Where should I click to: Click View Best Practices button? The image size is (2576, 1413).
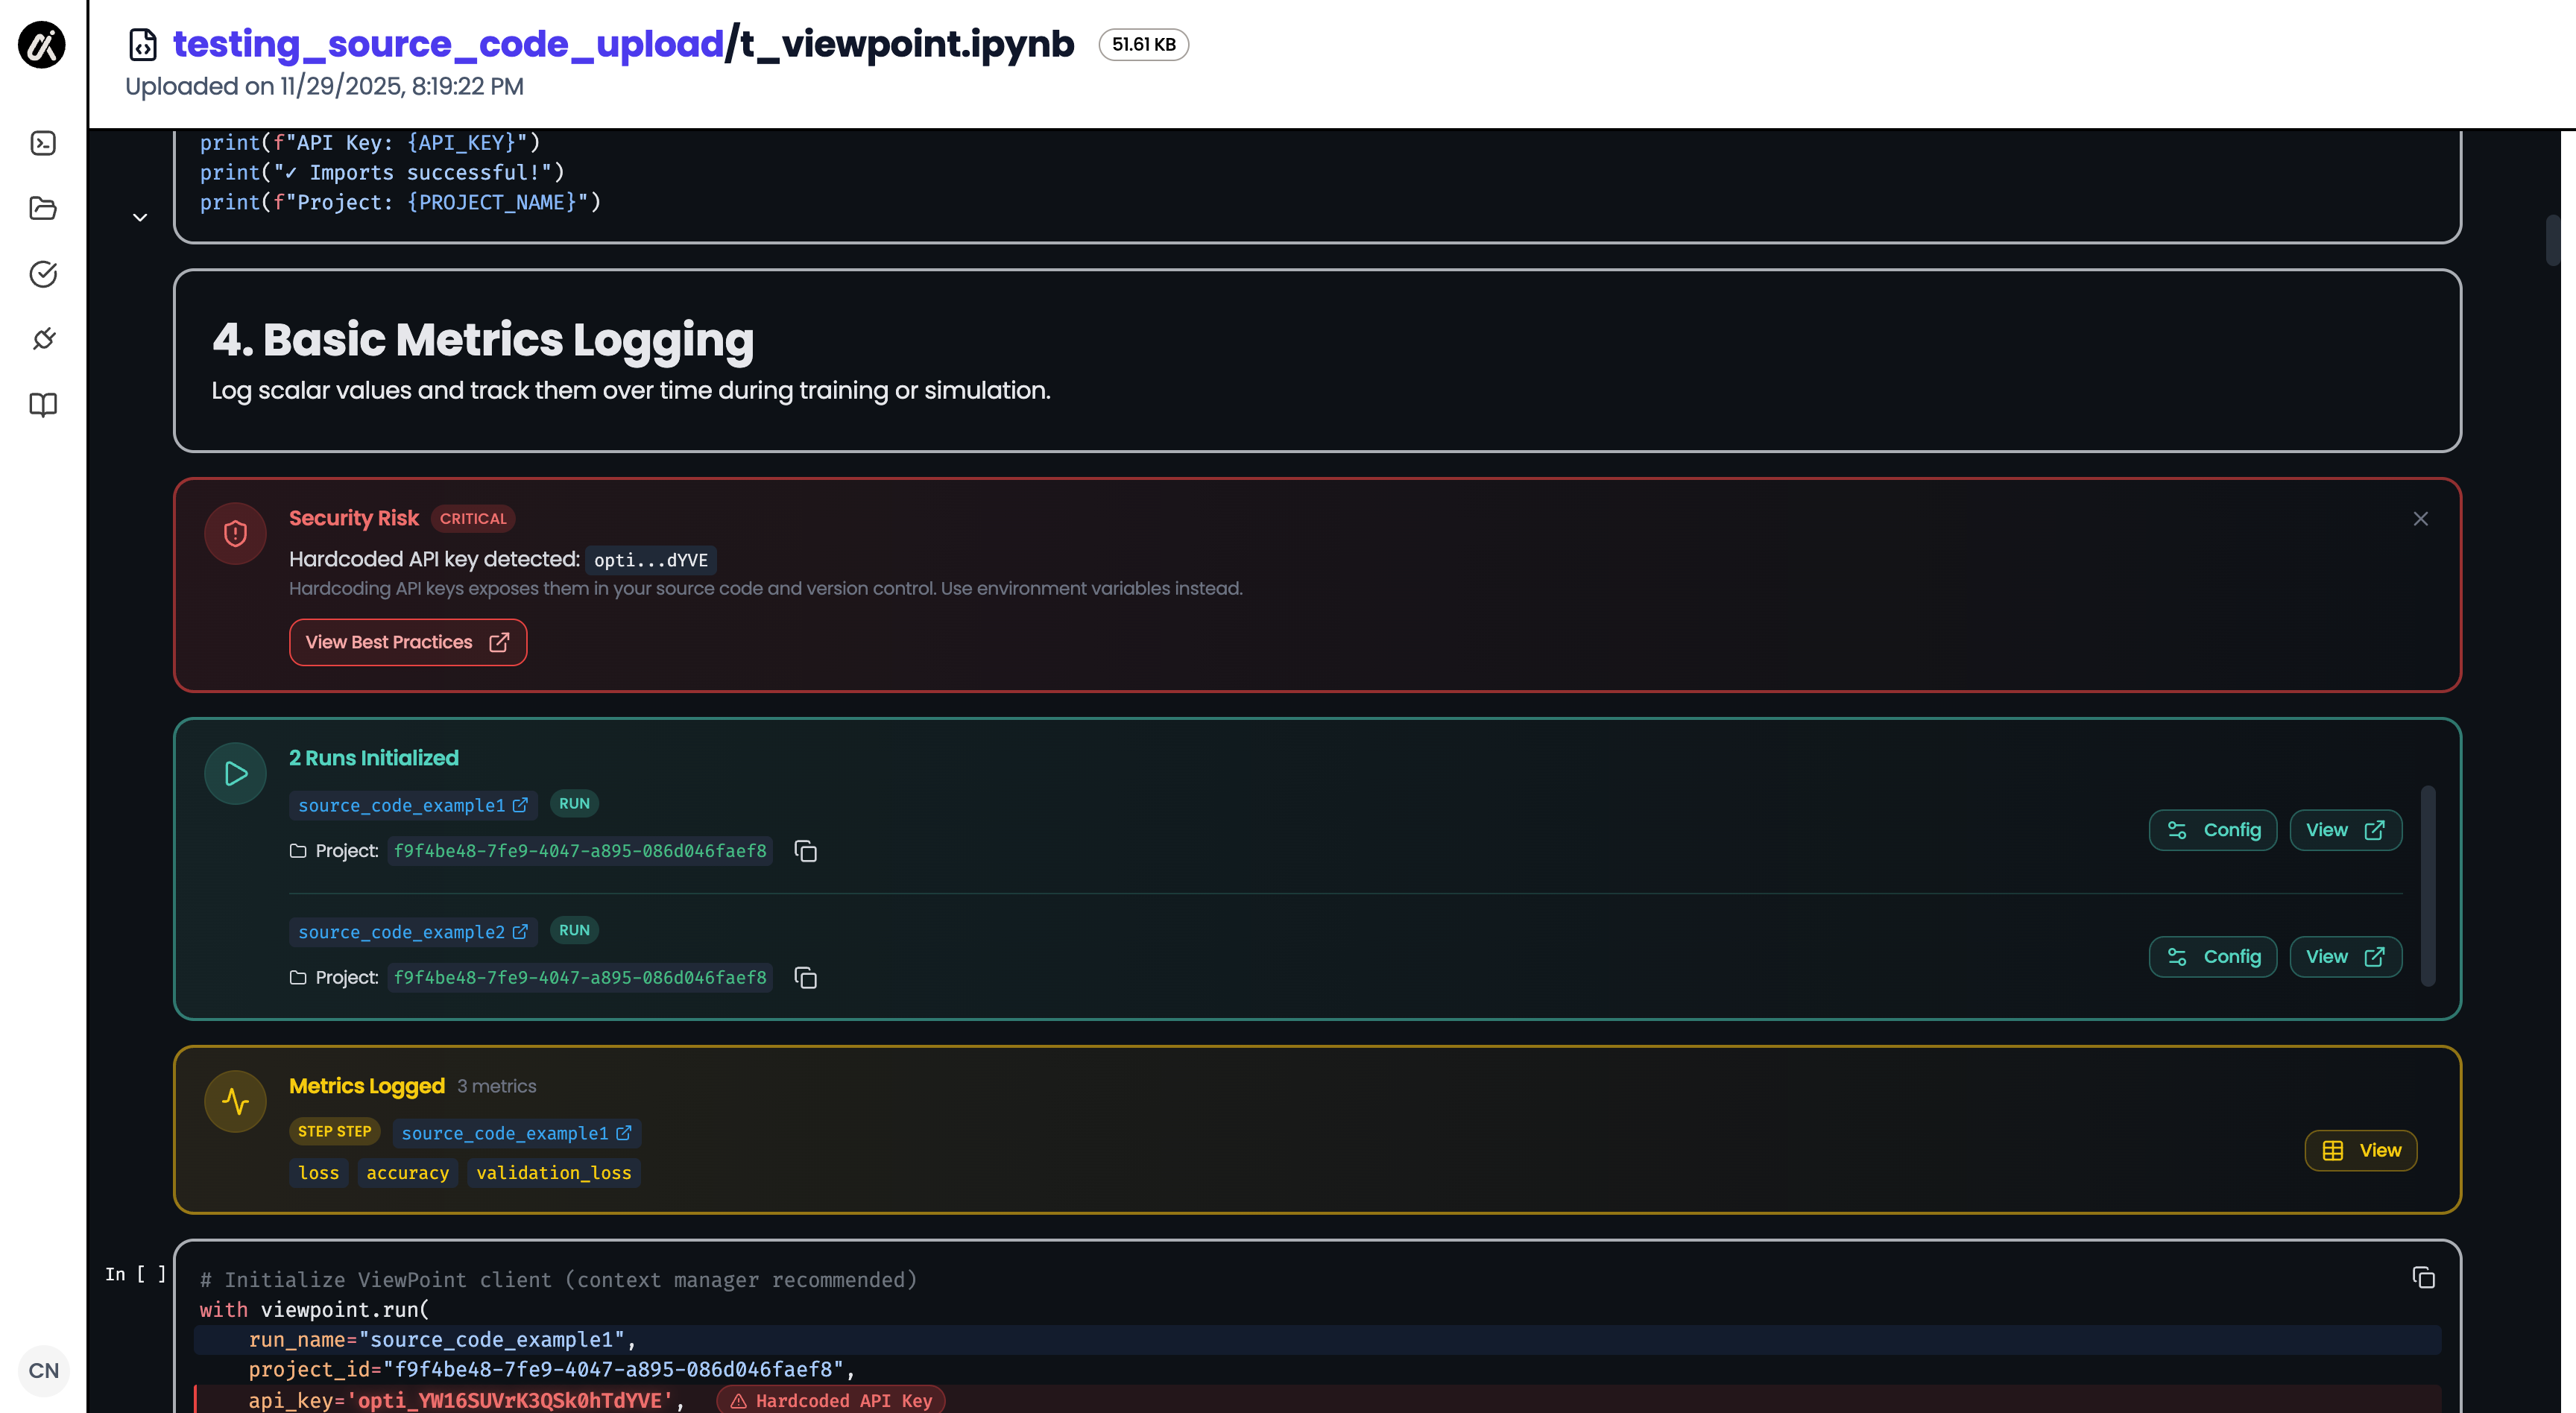pyautogui.click(x=407, y=642)
